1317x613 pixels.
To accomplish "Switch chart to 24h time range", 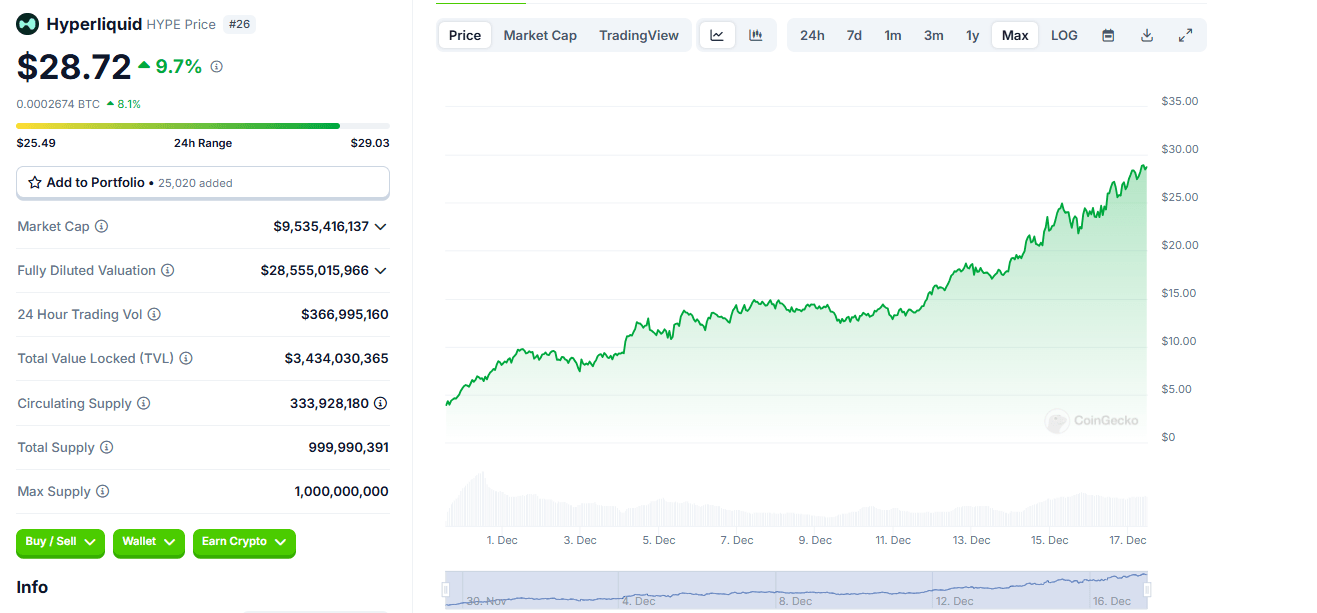I will [x=812, y=34].
